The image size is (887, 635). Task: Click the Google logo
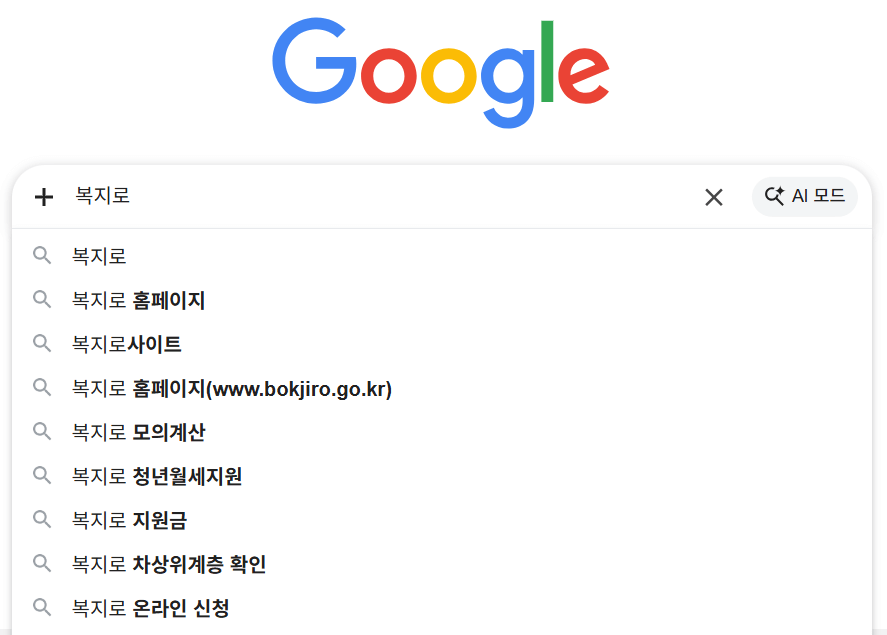pyautogui.click(x=443, y=72)
